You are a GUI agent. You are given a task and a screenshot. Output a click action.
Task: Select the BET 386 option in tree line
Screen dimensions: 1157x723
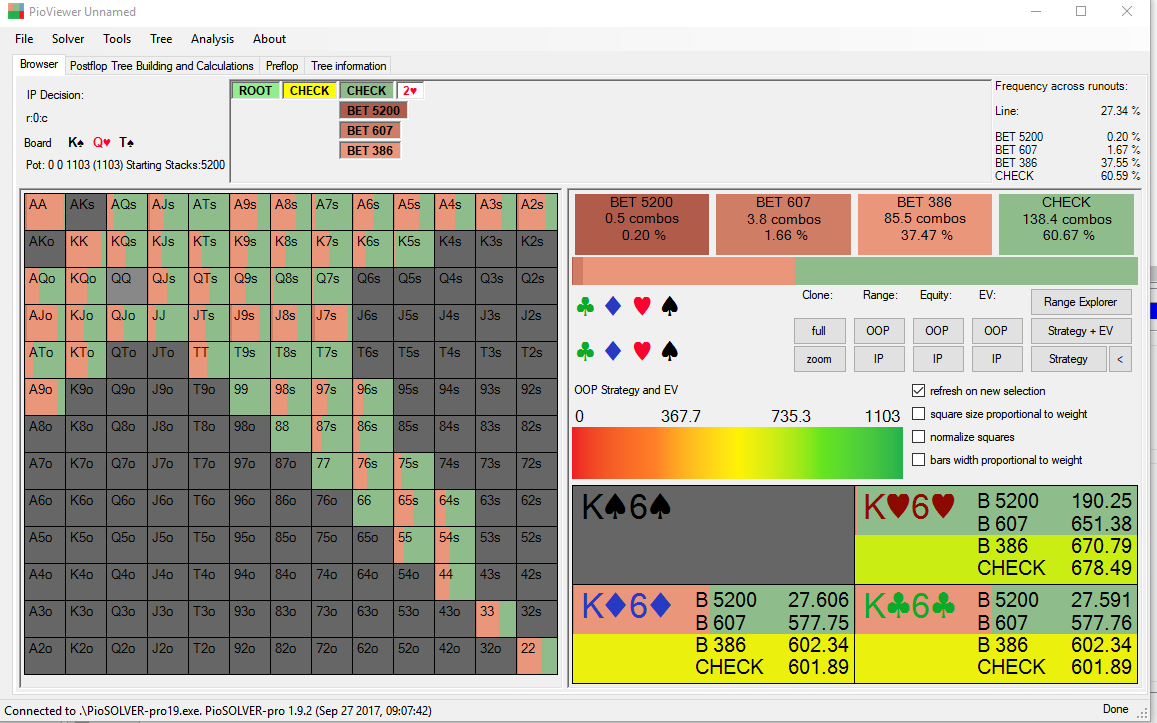coord(370,151)
